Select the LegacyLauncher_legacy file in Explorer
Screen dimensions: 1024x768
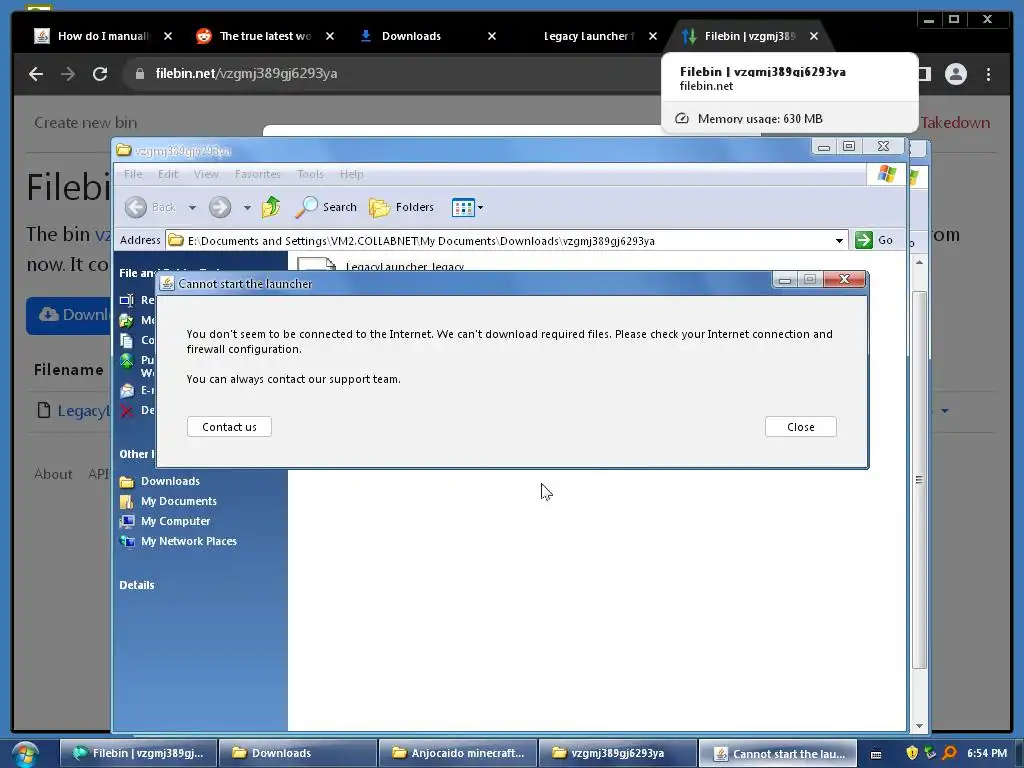click(x=404, y=266)
